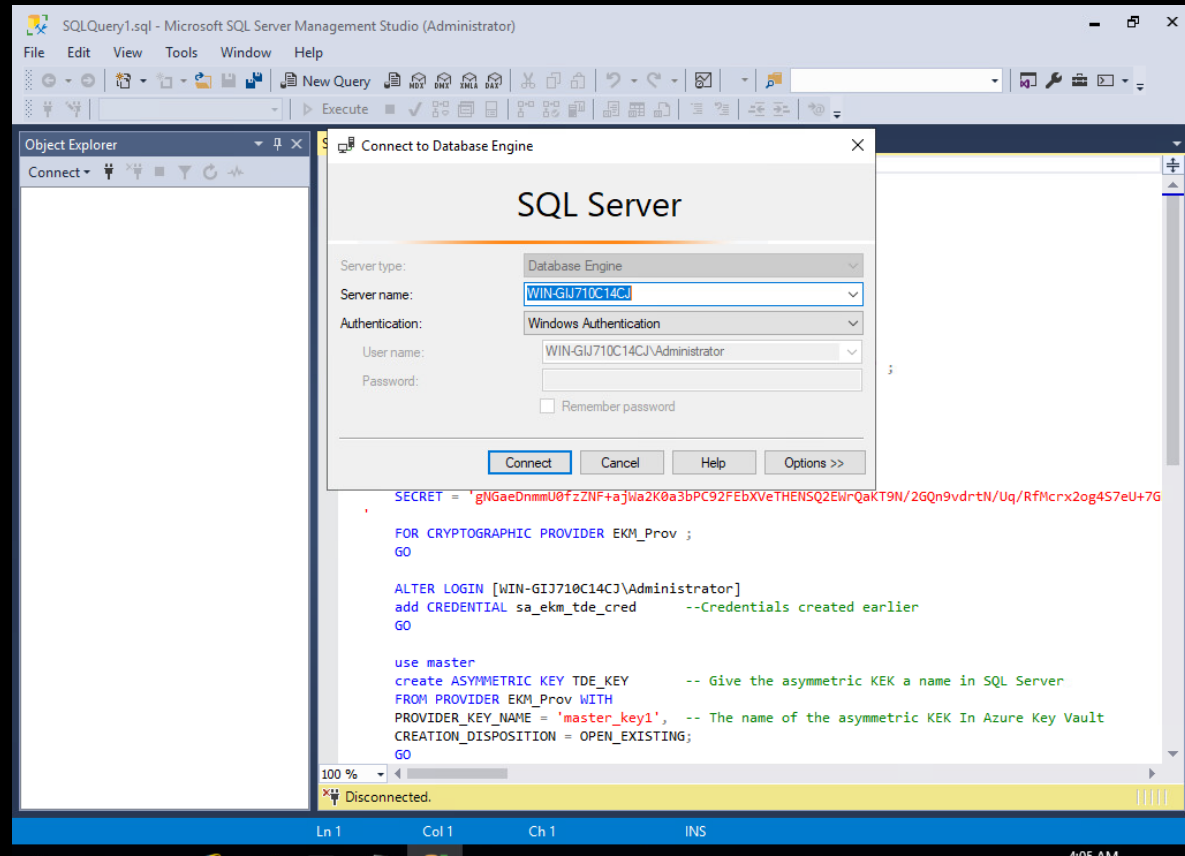Open the Connect dropdown in Object Explorer
Image resolution: width=1185 pixels, height=856 pixels.
(x=59, y=172)
